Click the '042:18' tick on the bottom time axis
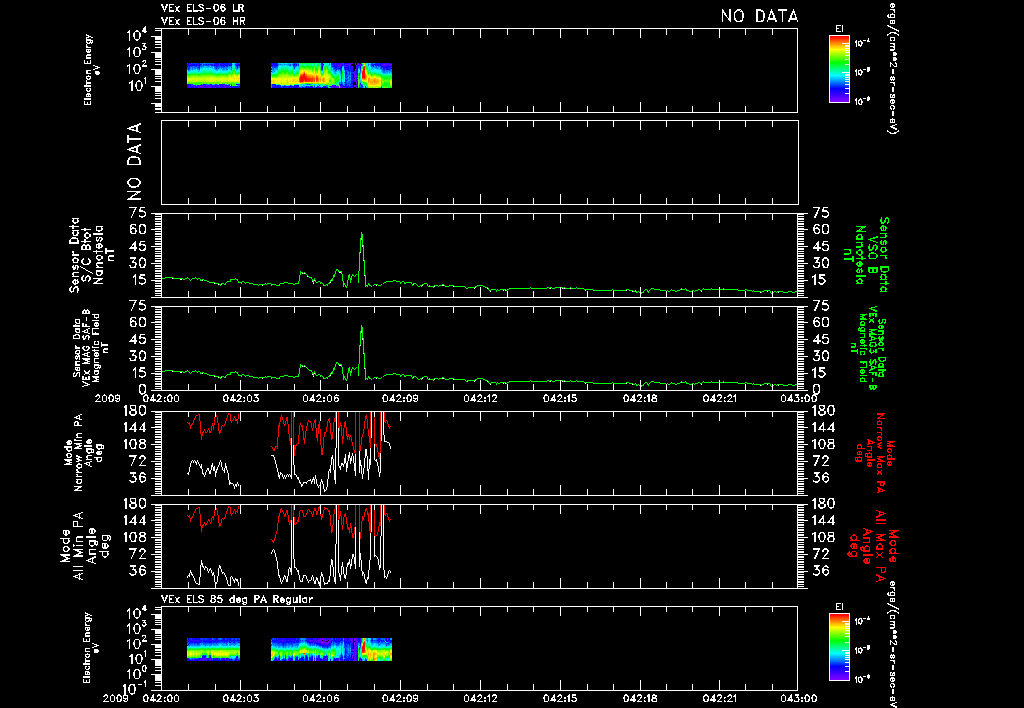Screen dimensions: 1024x708 pyautogui.click(x=641, y=698)
